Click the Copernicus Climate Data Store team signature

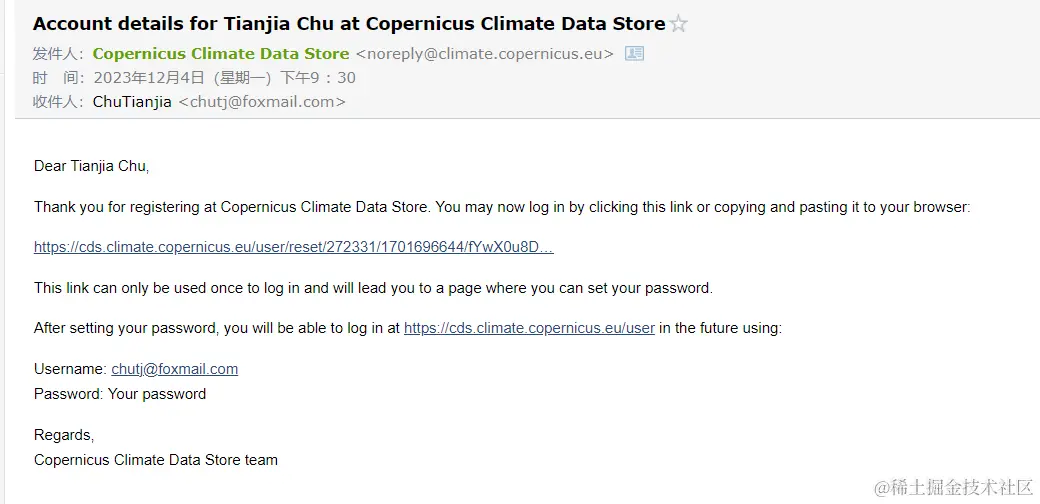click(156, 460)
